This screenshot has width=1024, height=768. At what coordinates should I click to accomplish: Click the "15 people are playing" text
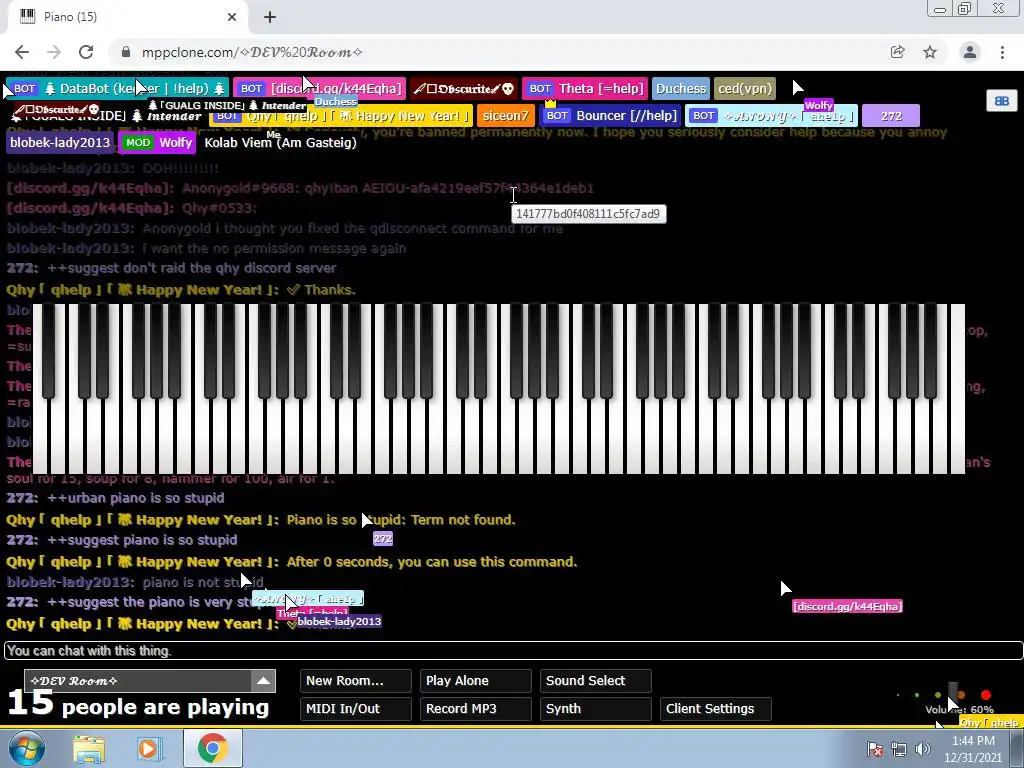point(138,704)
